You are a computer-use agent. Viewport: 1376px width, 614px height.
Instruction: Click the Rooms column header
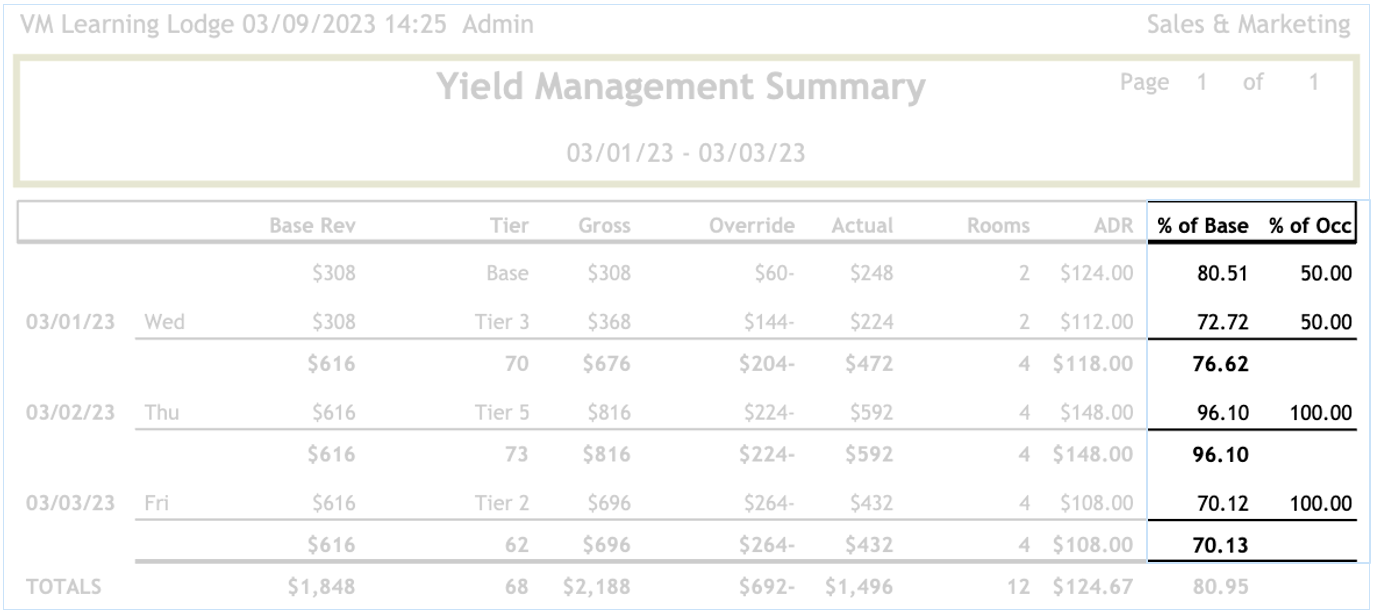[x=998, y=227]
